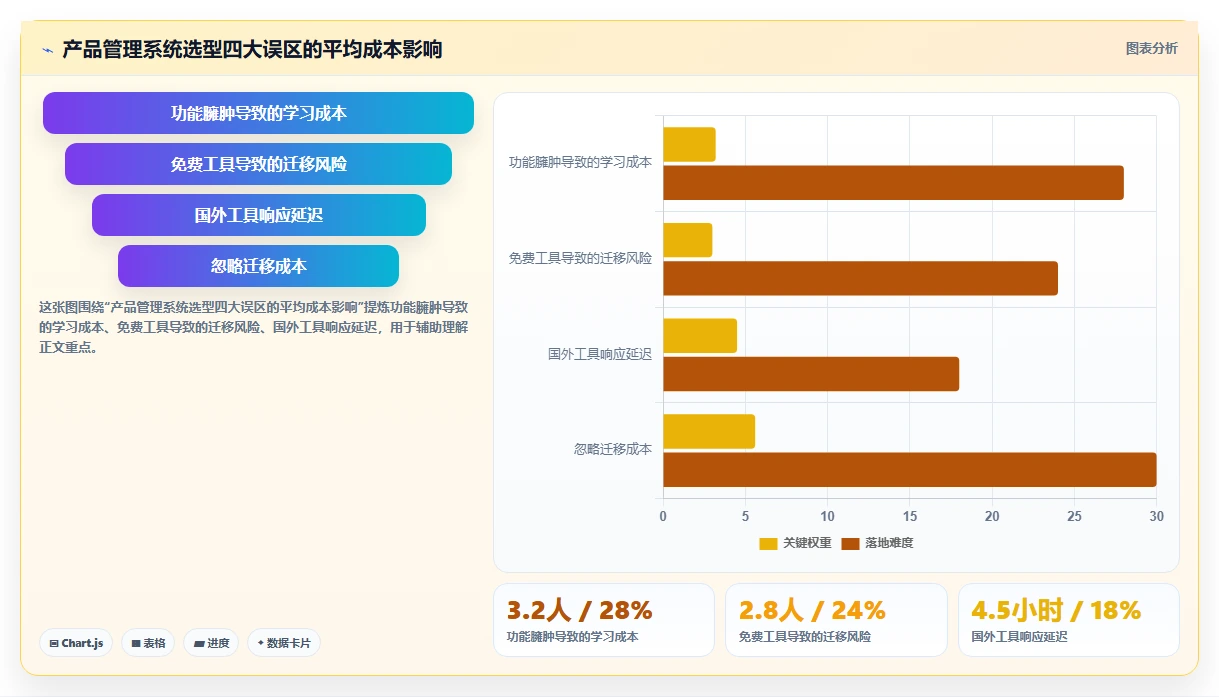Open the 4.5小时 / 18% data card
Viewport: 1219px width, 697px height.
tap(1068, 619)
